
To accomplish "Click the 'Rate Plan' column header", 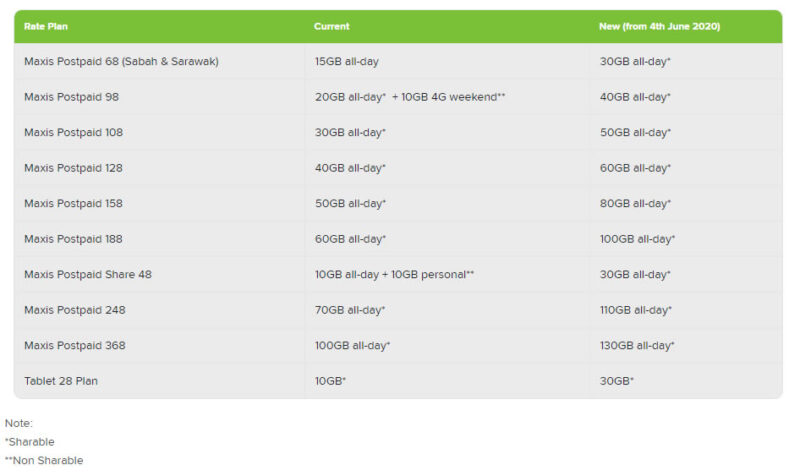I will coord(45,27).
